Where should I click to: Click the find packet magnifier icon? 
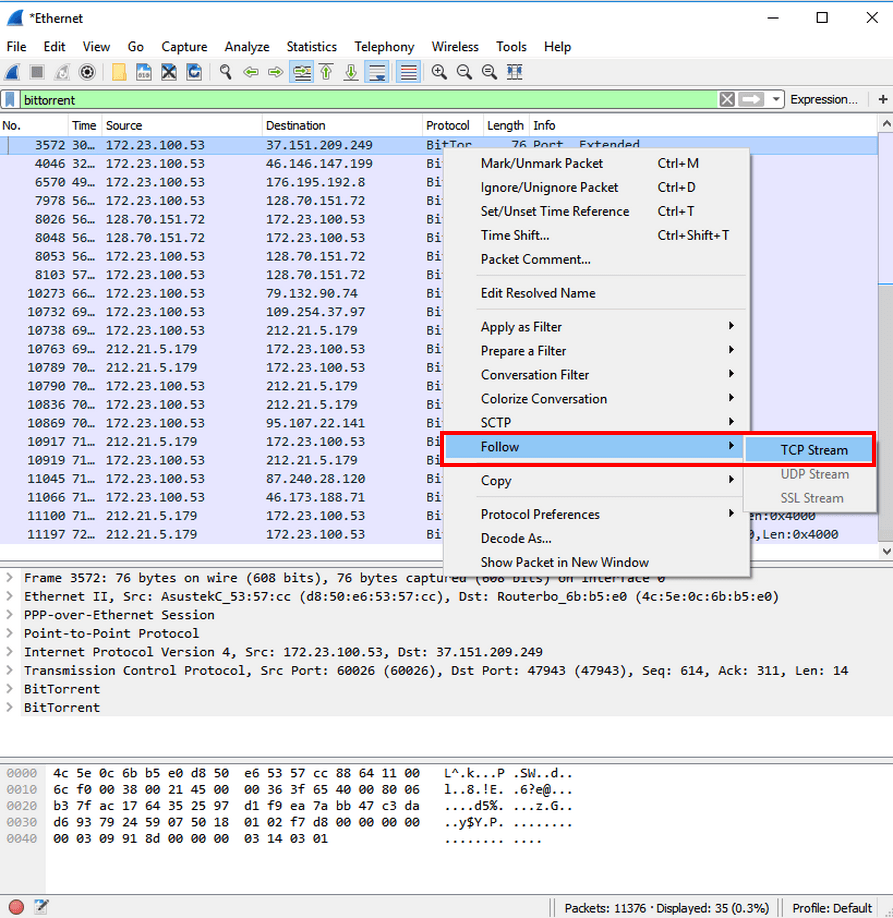[226, 72]
